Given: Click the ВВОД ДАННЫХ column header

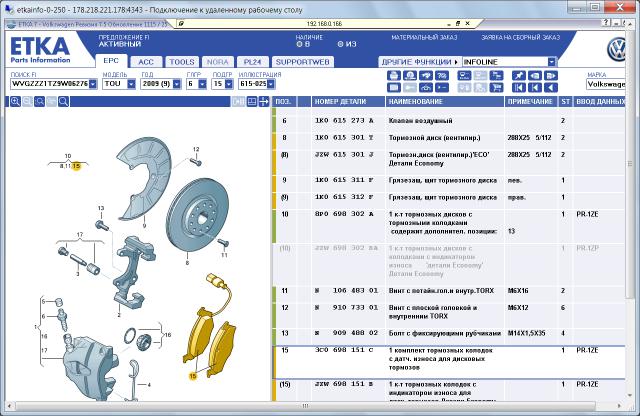Looking at the screenshot, I should pyautogui.click(x=599, y=102).
